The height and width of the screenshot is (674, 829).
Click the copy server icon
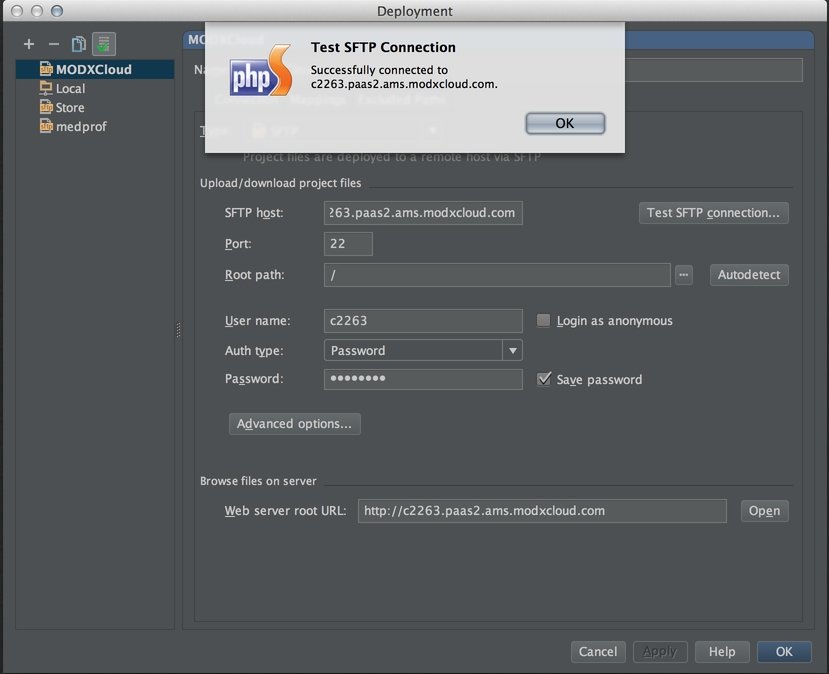[78, 44]
